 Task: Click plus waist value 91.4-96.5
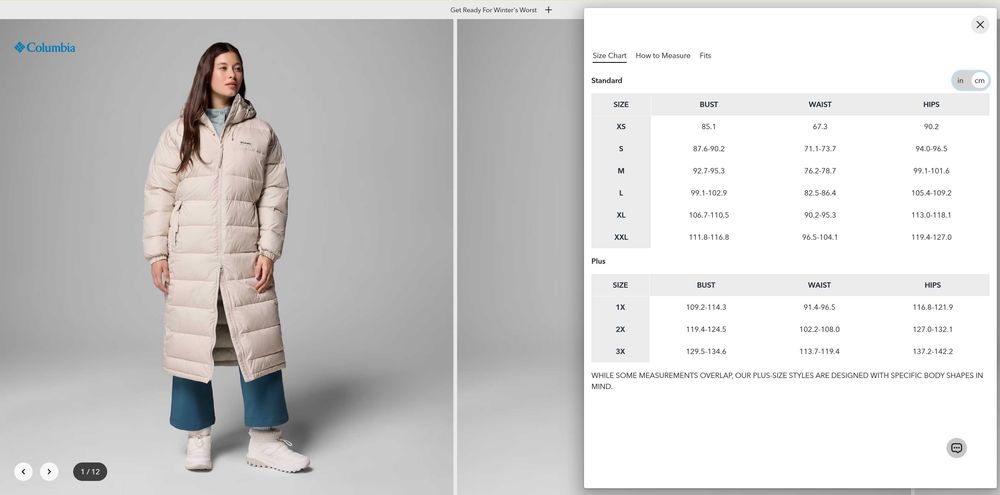coord(819,307)
